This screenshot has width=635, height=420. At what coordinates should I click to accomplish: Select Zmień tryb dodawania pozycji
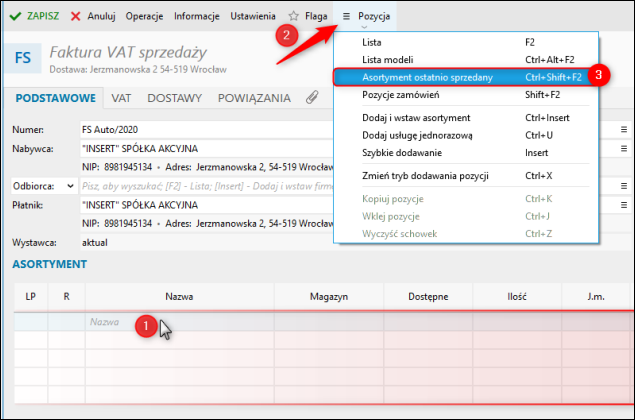[425, 176]
